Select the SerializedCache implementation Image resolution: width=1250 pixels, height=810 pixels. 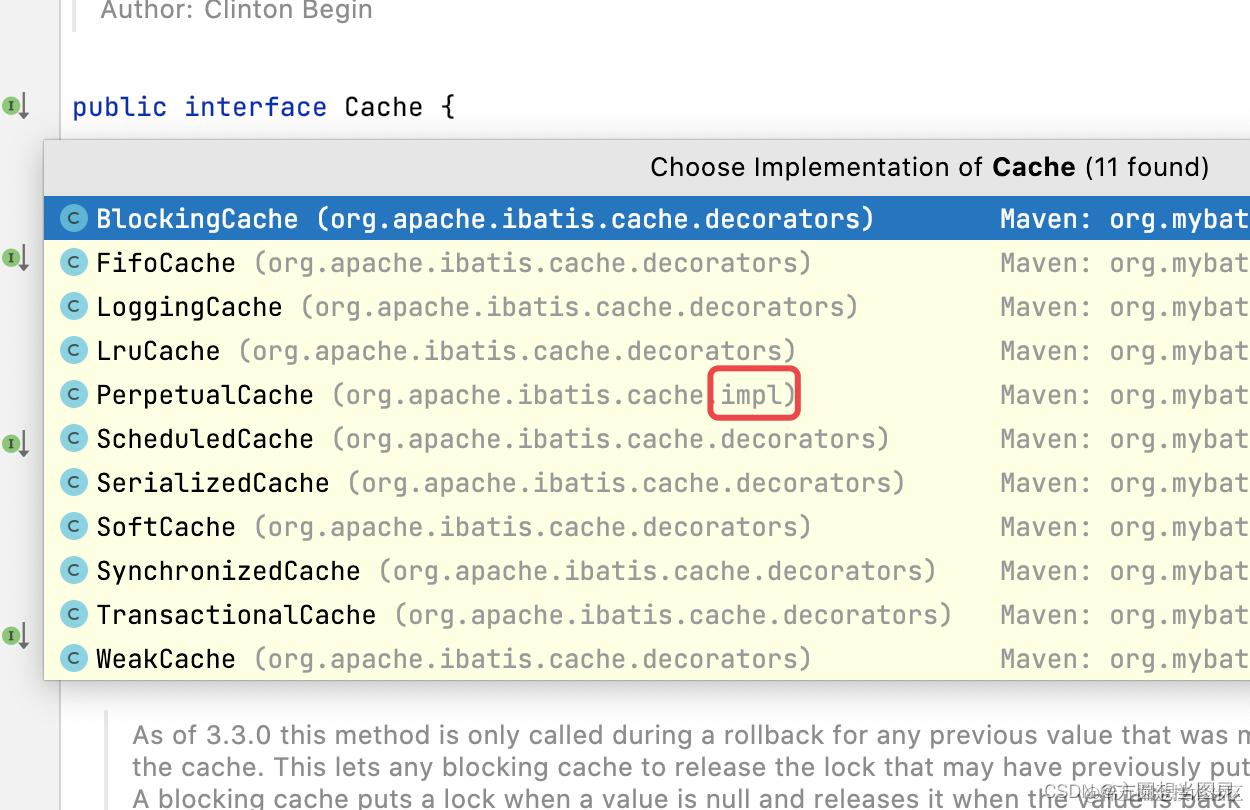point(213,483)
